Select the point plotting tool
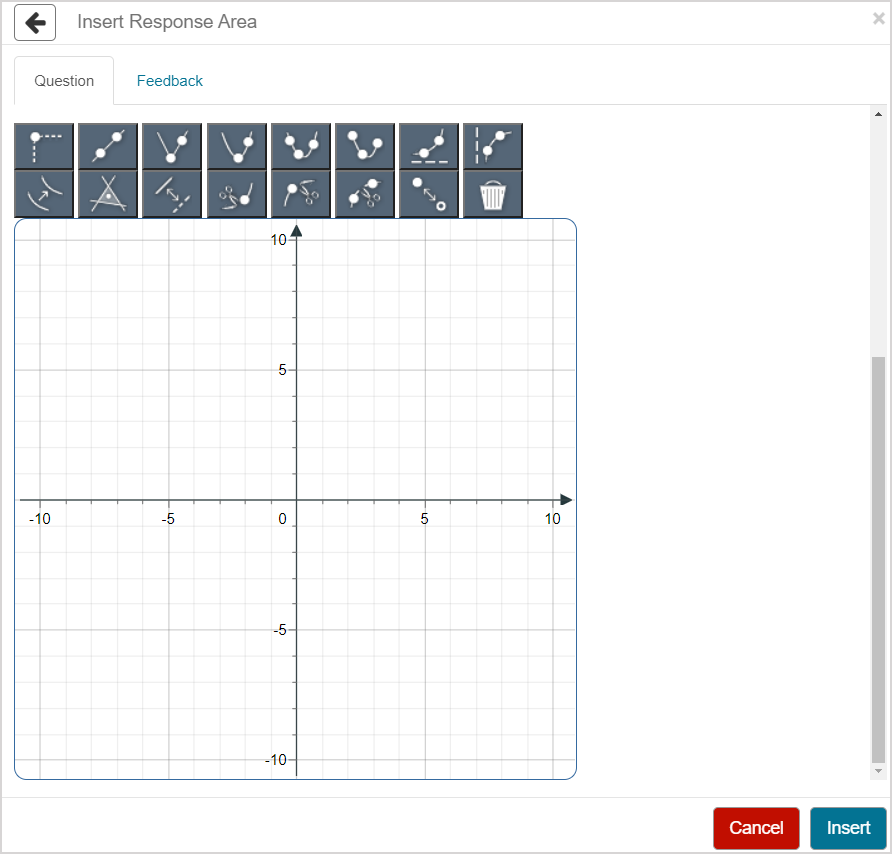Screen dimensions: 892x854 coord(44,146)
